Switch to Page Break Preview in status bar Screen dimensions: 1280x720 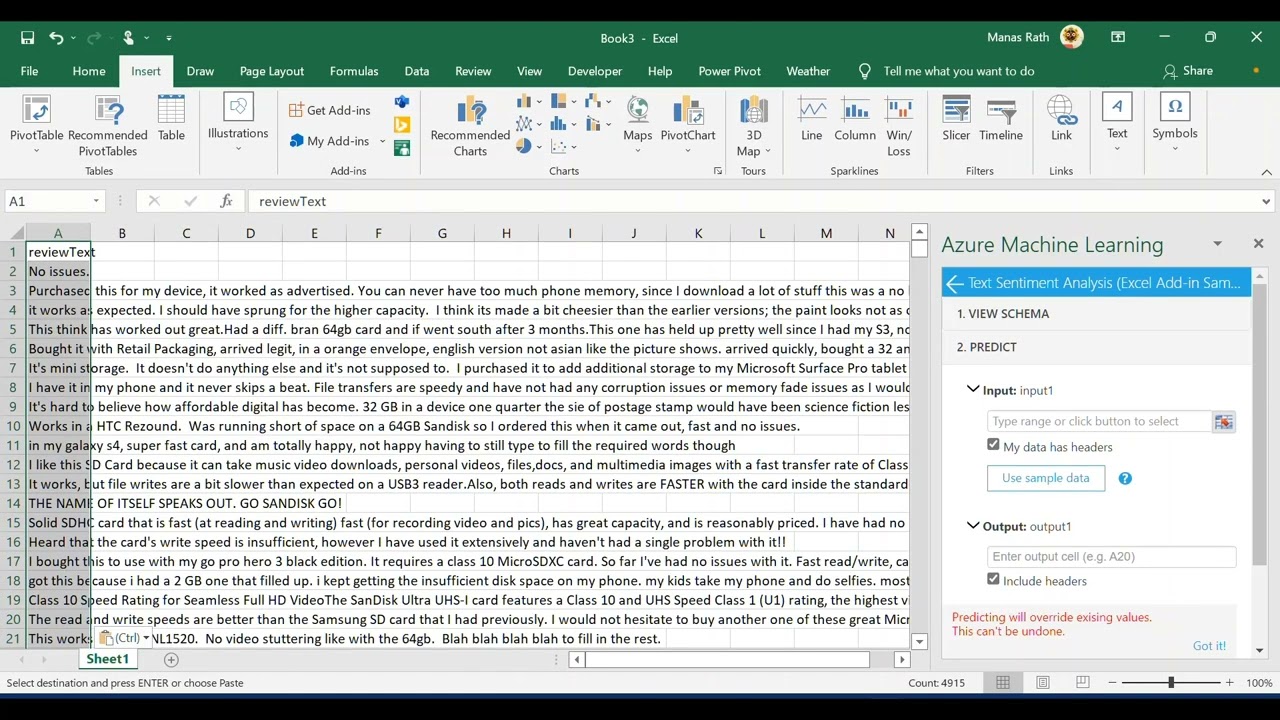coord(1083,682)
